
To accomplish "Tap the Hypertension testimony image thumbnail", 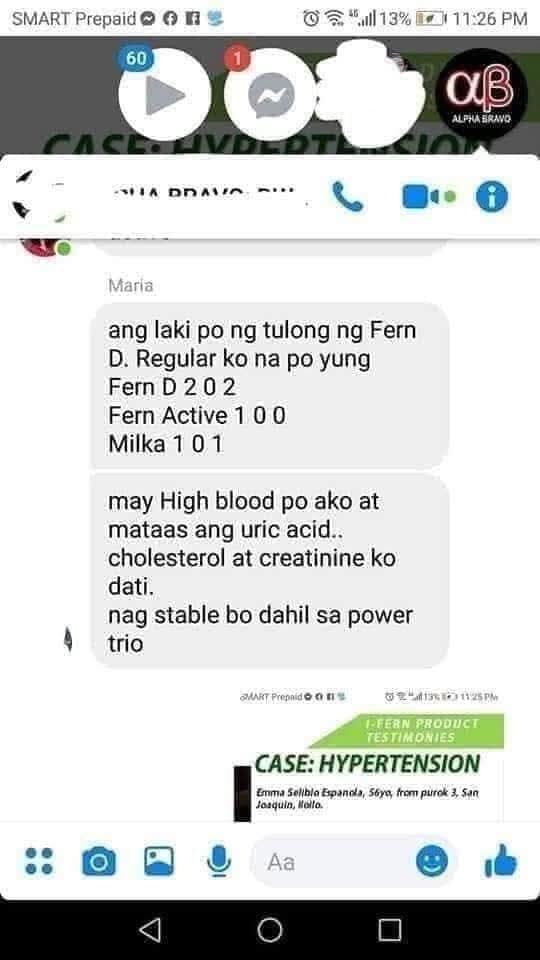I will tap(369, 768).
